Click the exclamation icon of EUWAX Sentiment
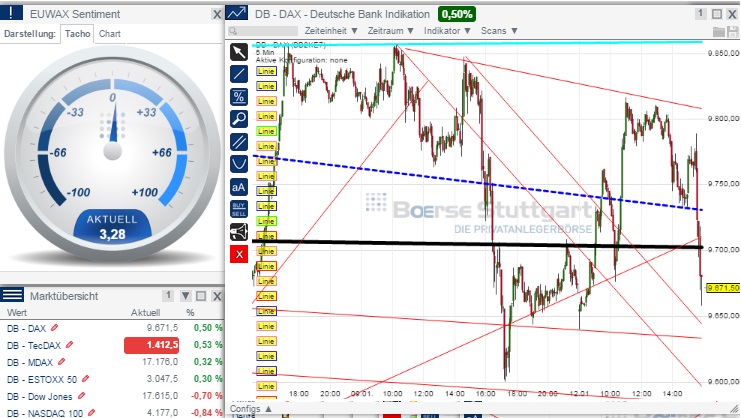 pyautogui.click(x=11, y=13)
